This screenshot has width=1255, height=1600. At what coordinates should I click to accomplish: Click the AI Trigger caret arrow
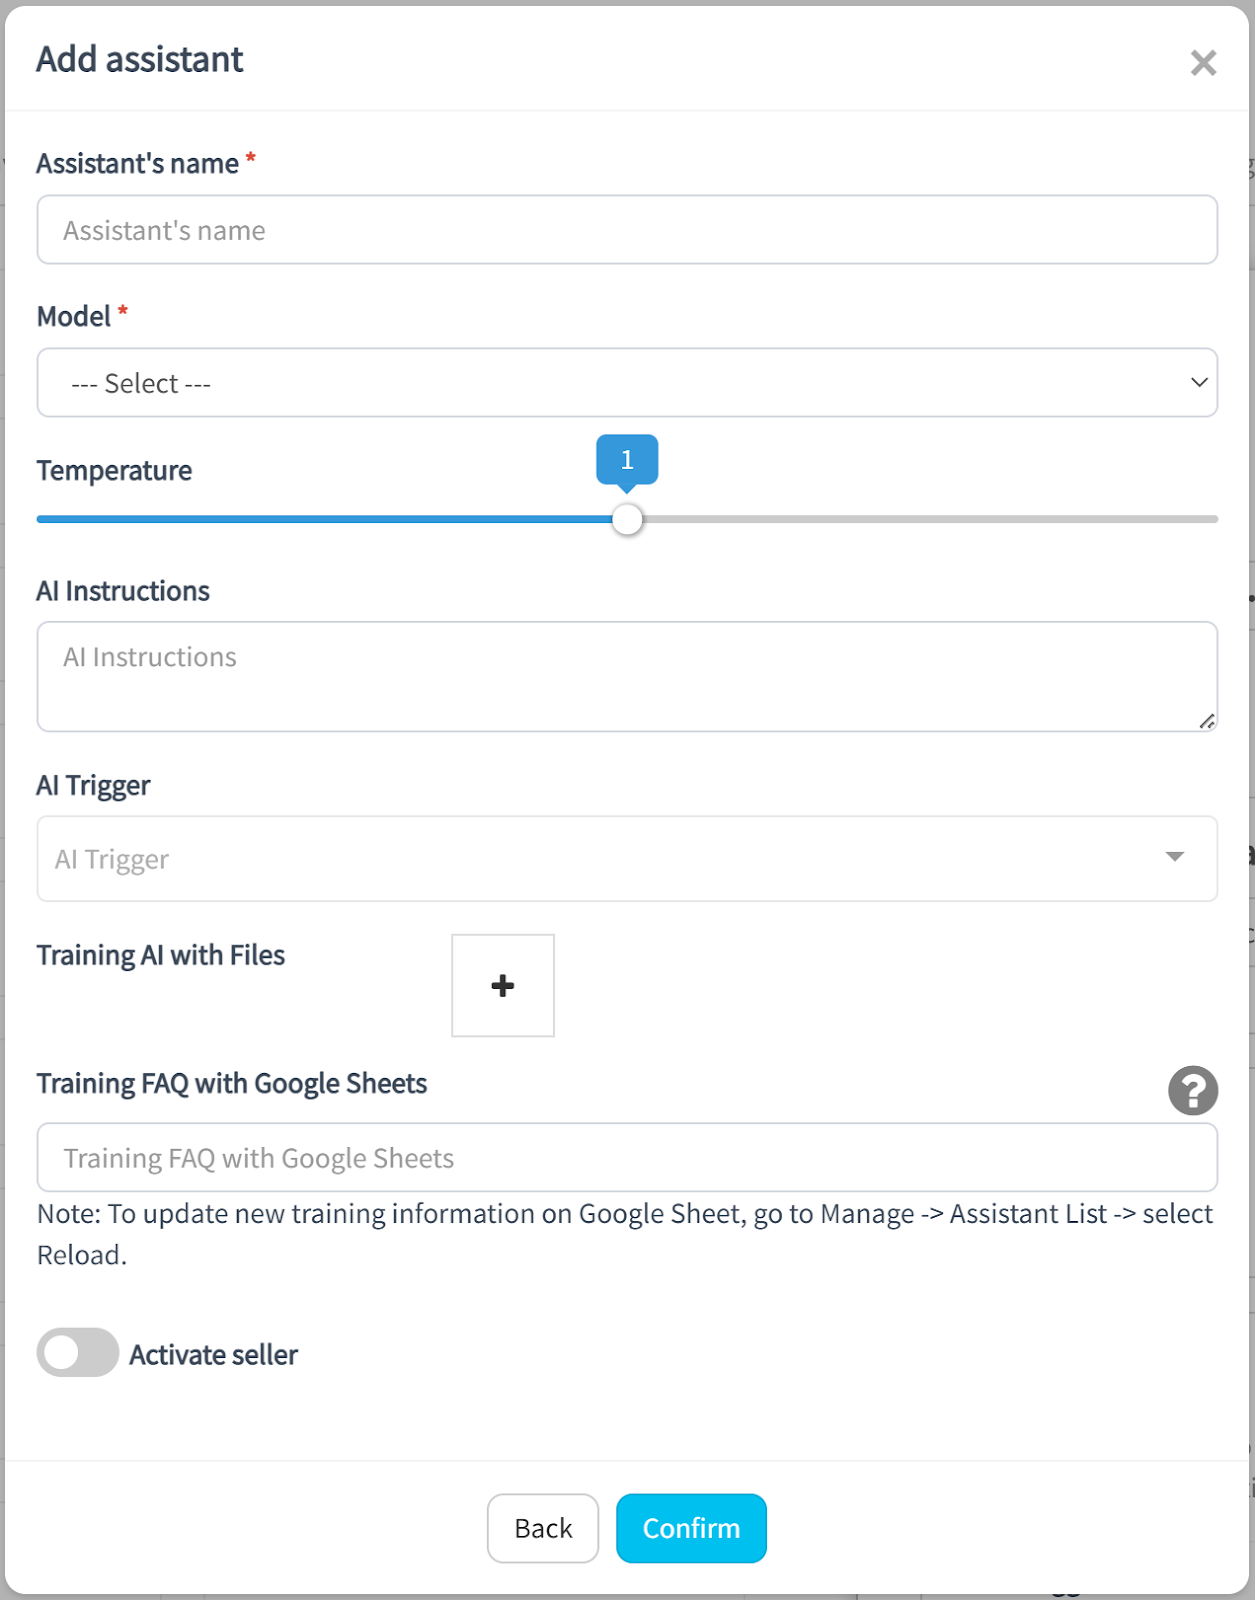click(x=1175, y=857)
